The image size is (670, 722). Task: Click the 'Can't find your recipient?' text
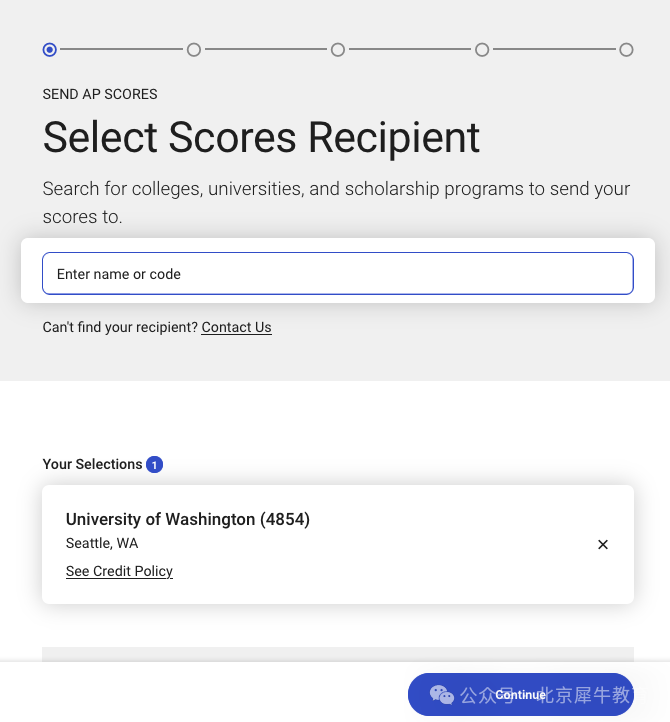(x=120, y=327)
